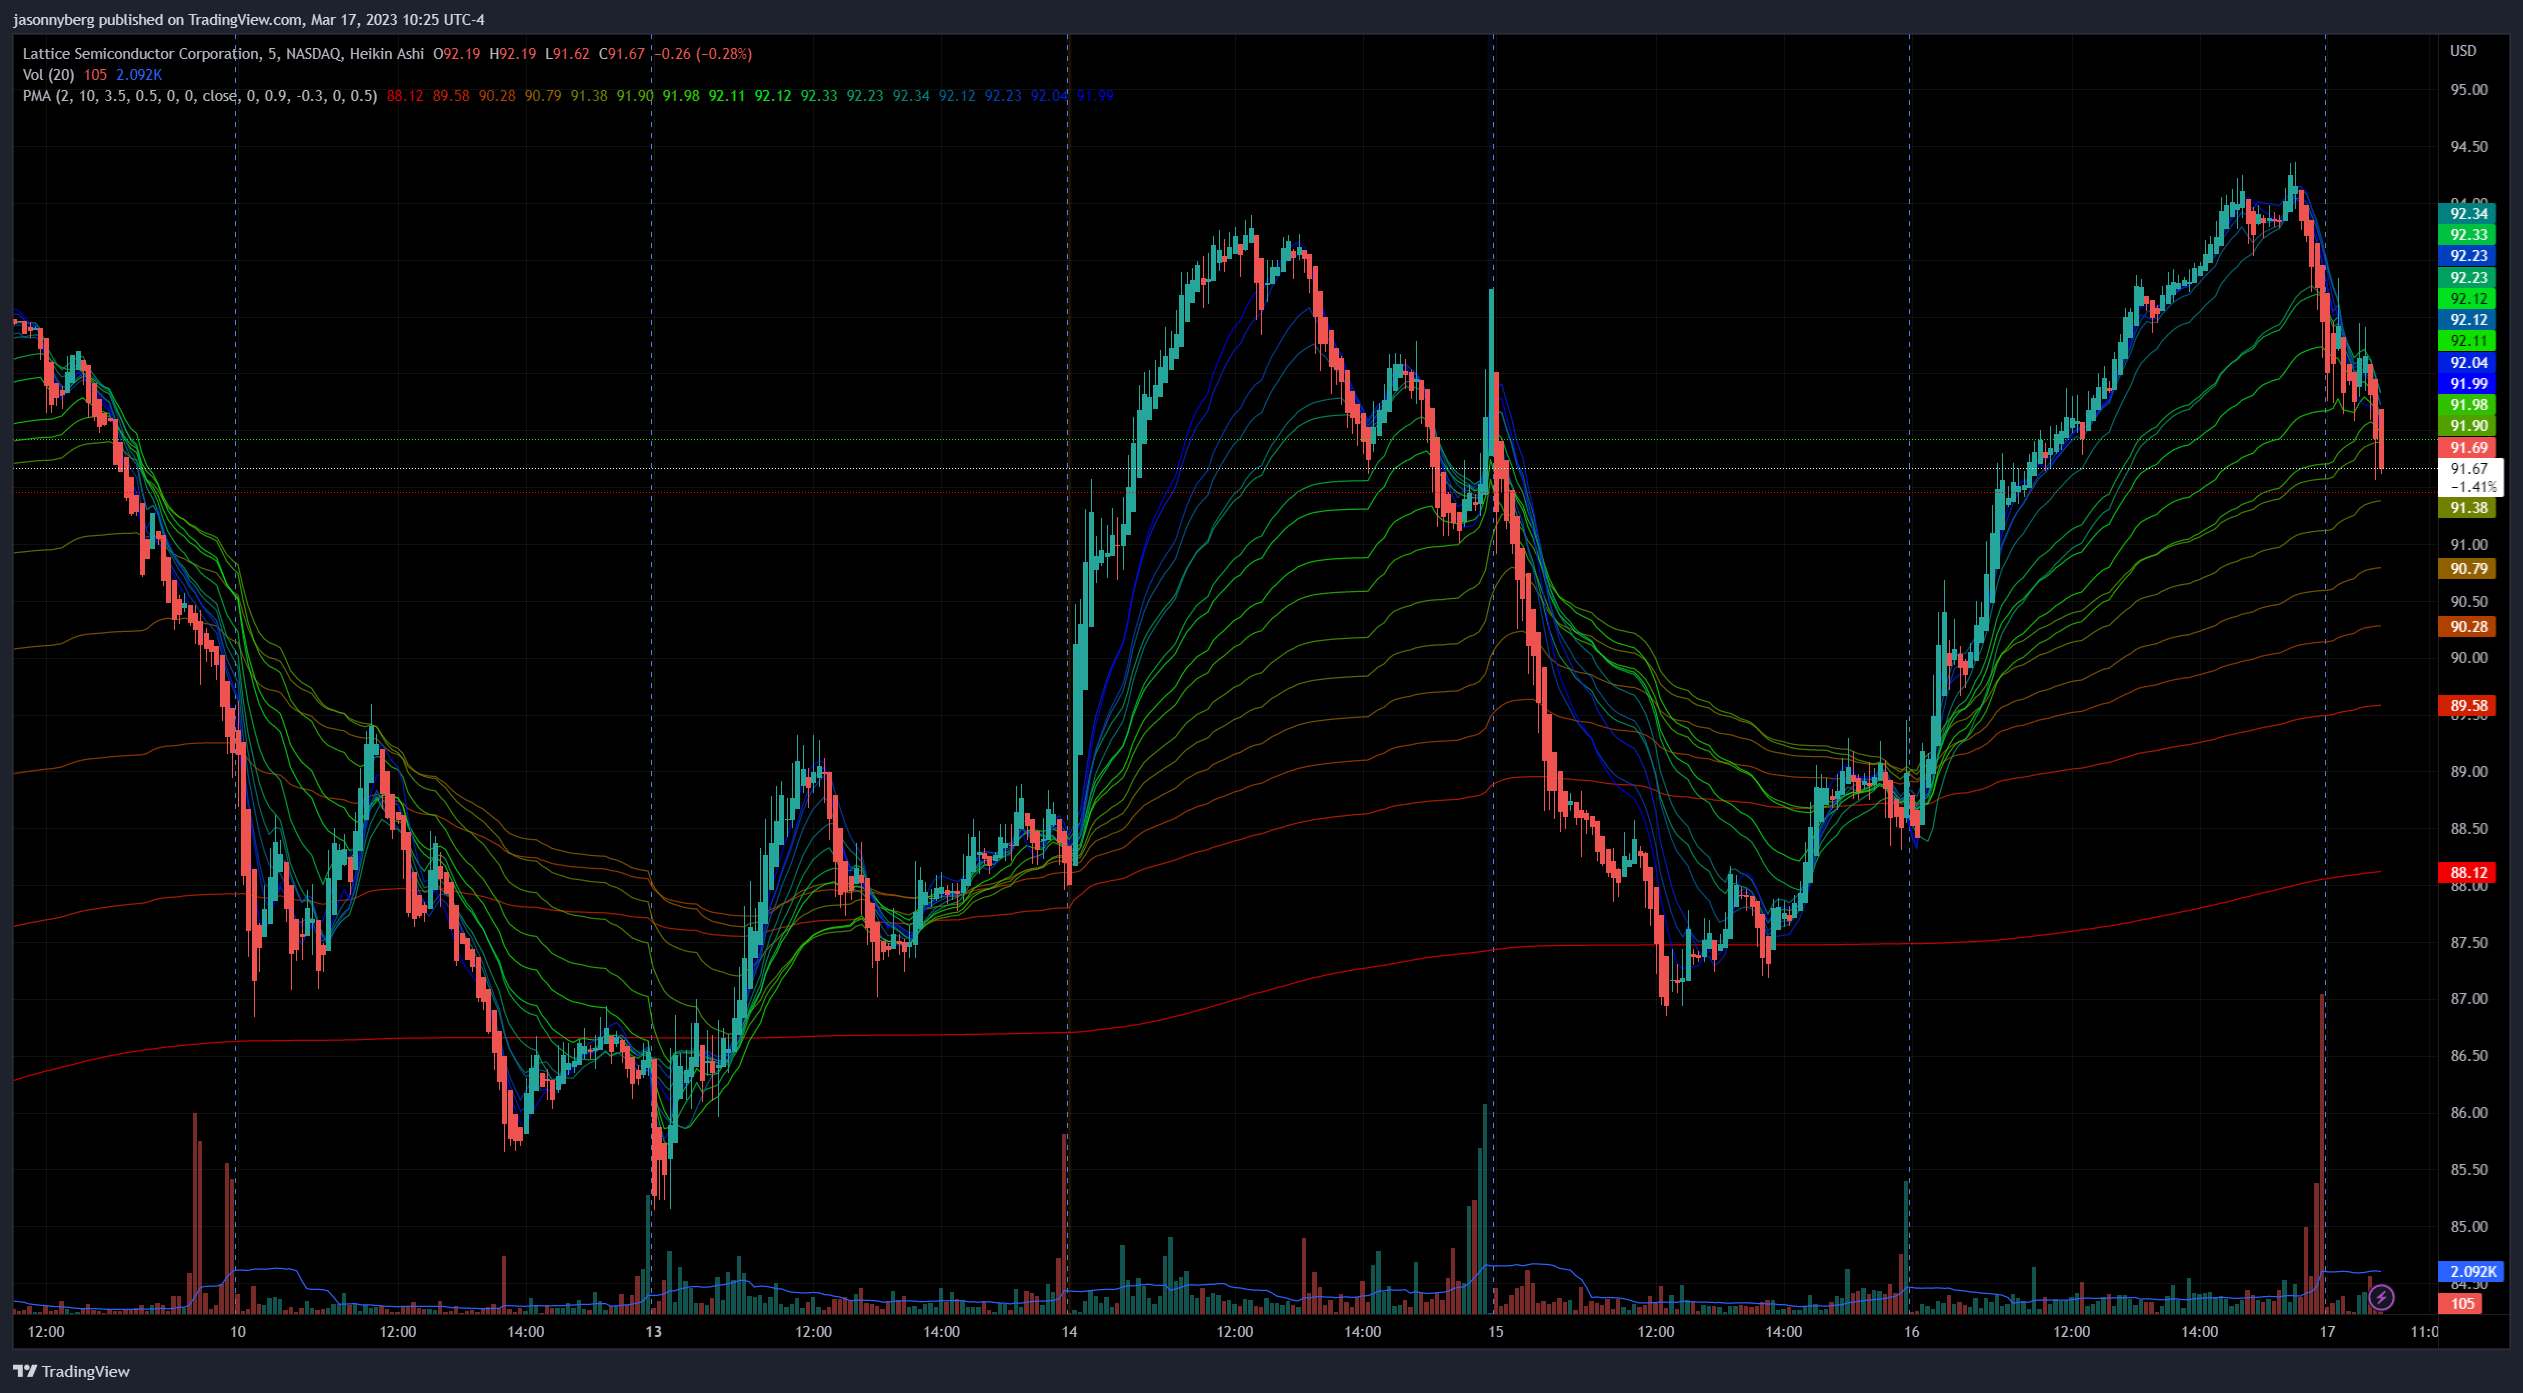Click the date 15 on the time axis
Viewport: 2523px width, 1393px height.
1495,1332
